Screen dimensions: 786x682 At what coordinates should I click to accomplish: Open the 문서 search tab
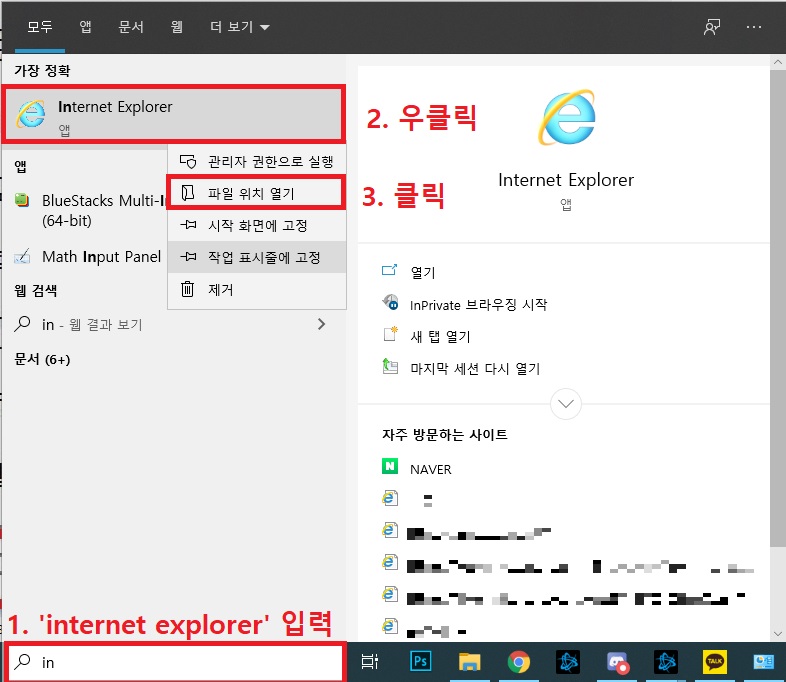pyautogui.click(x=131, y=27)
